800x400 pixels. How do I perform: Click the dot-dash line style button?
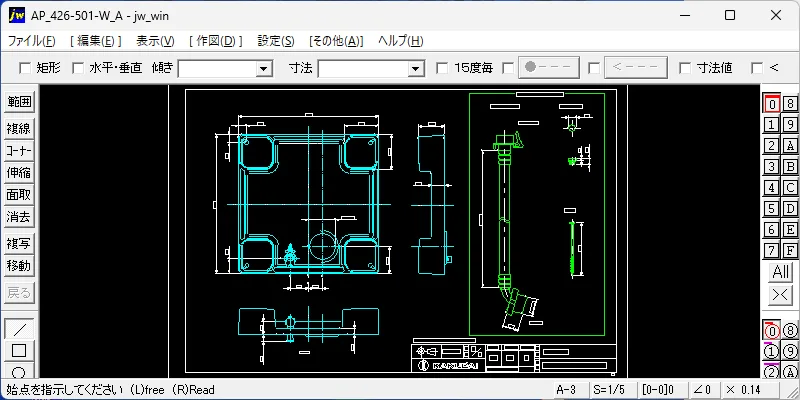pos(548,67)
